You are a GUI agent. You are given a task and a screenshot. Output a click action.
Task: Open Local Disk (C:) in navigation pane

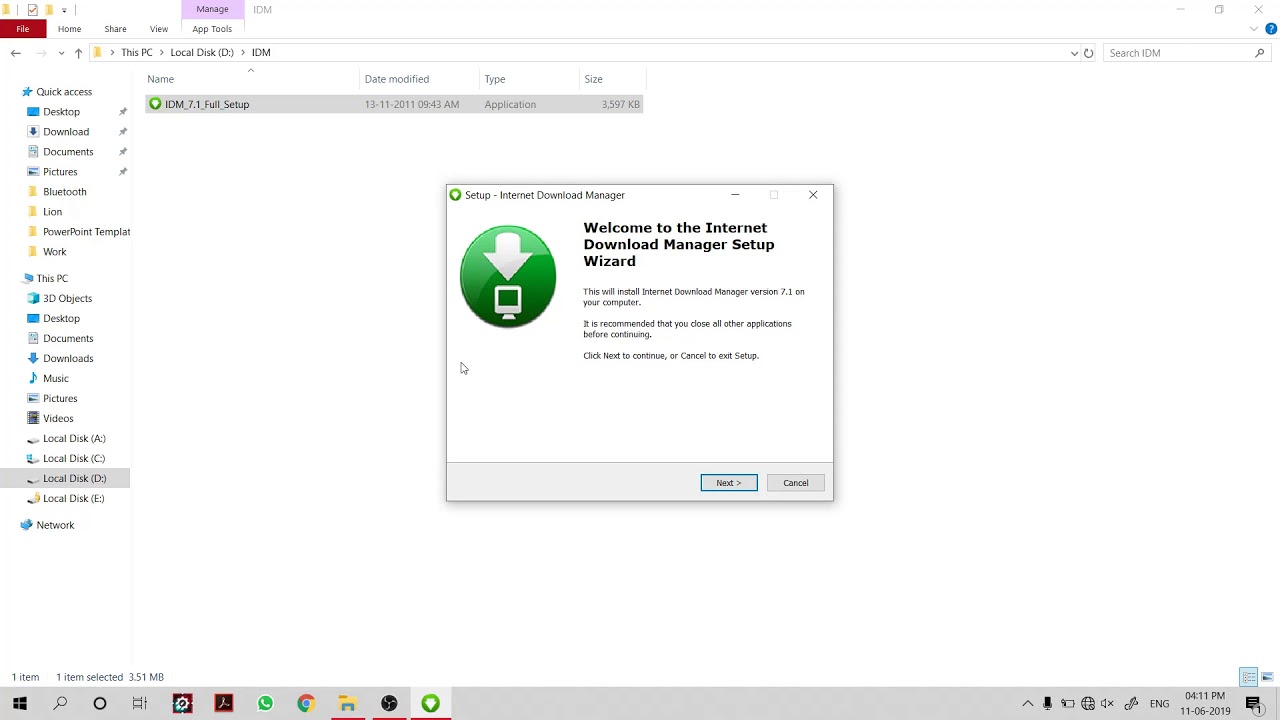[x=74, y=459]
